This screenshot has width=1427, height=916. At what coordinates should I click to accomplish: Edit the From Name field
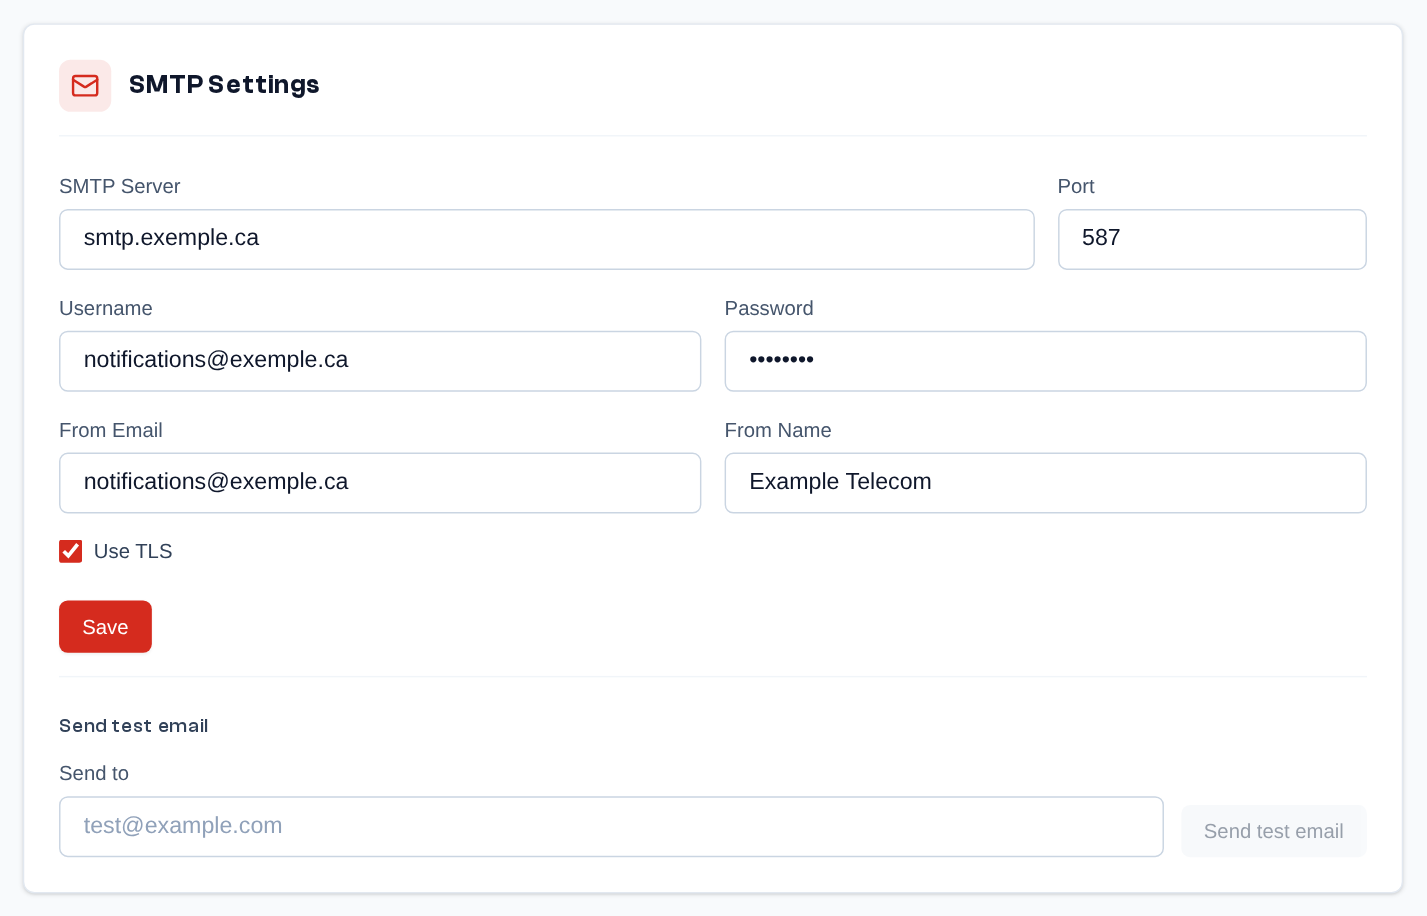click(1045, 483)
